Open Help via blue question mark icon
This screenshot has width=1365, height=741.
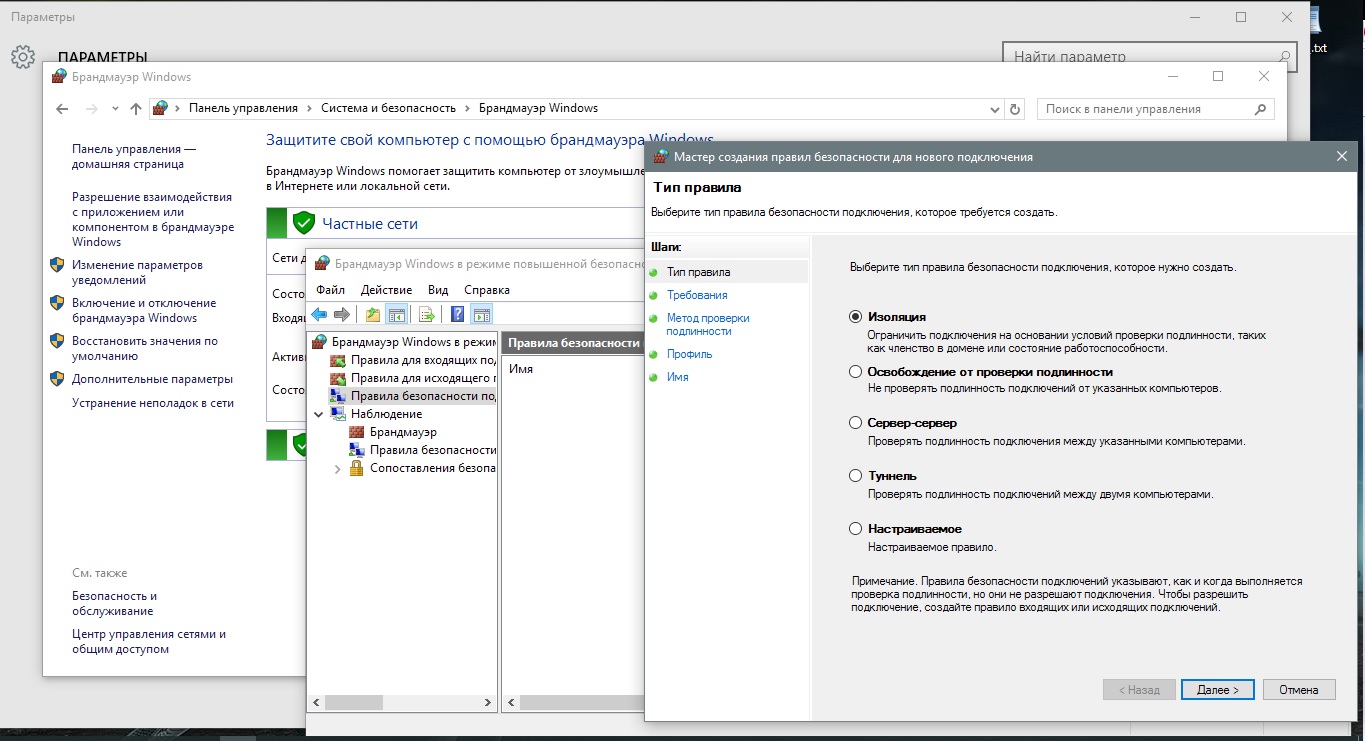(x=457, y=314)
